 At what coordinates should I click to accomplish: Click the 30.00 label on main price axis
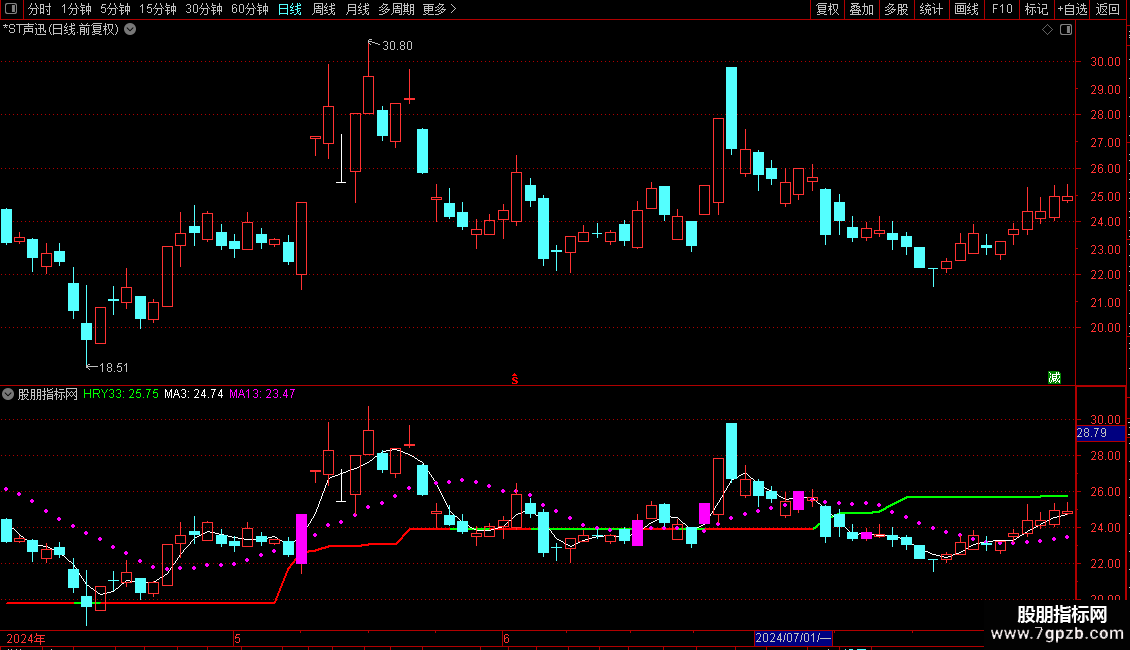point(1105,62)
